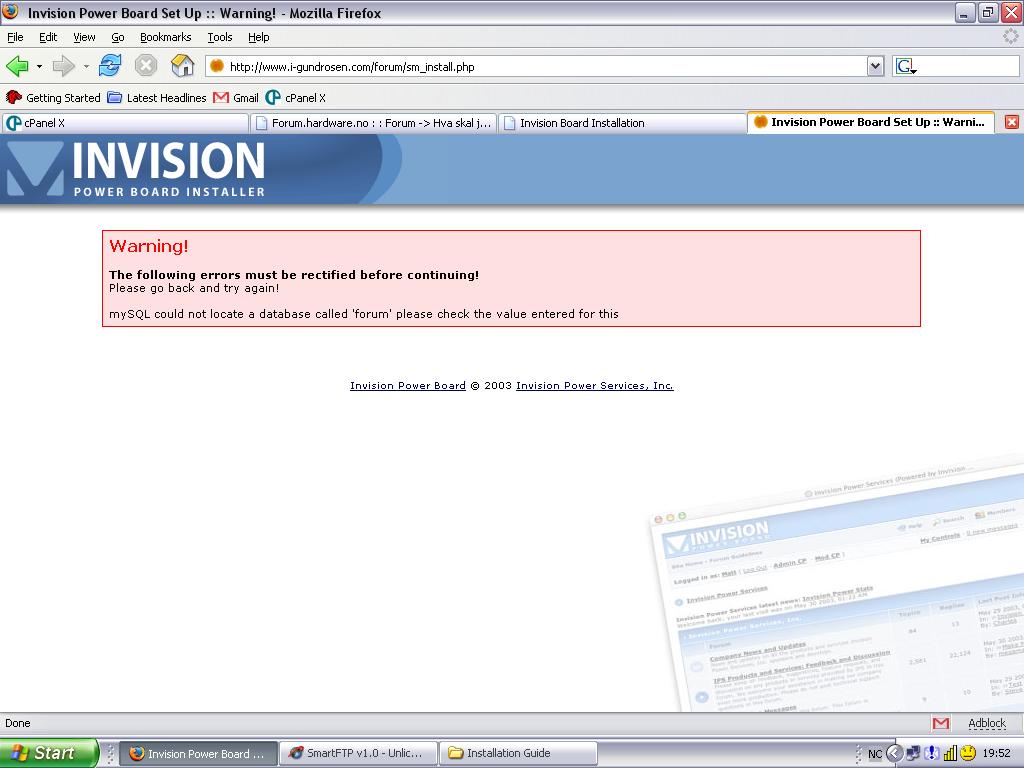Reload the page with the Refresh icon
1024x768 pixels.
110,65
